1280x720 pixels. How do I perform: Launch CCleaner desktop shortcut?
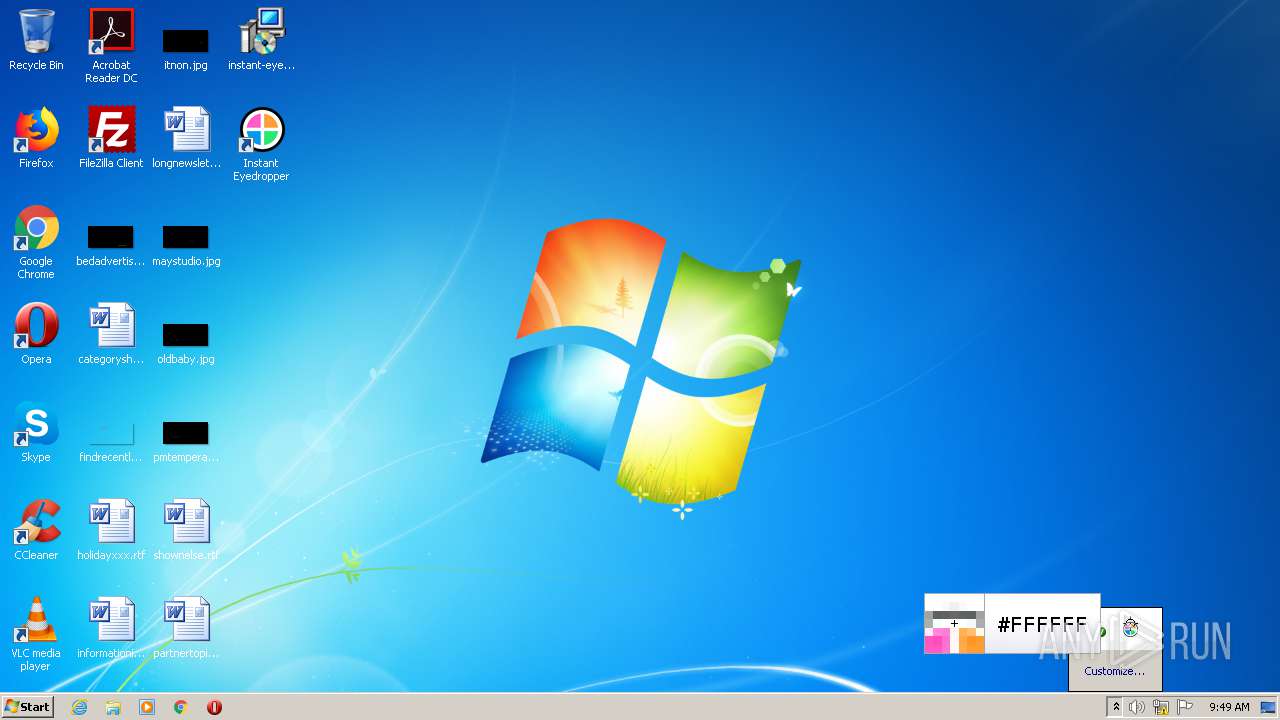click(36, 530)
